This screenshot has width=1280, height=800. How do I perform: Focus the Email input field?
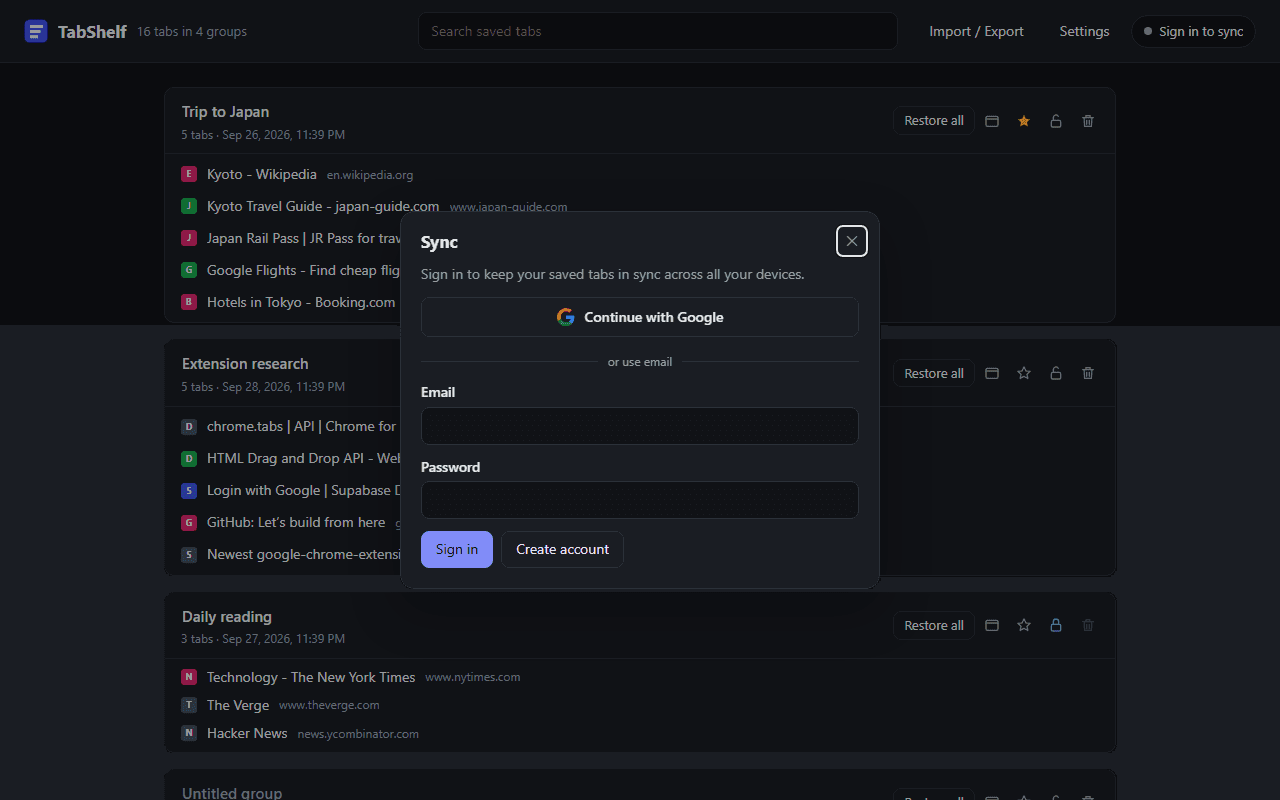[x=640, y=426]
